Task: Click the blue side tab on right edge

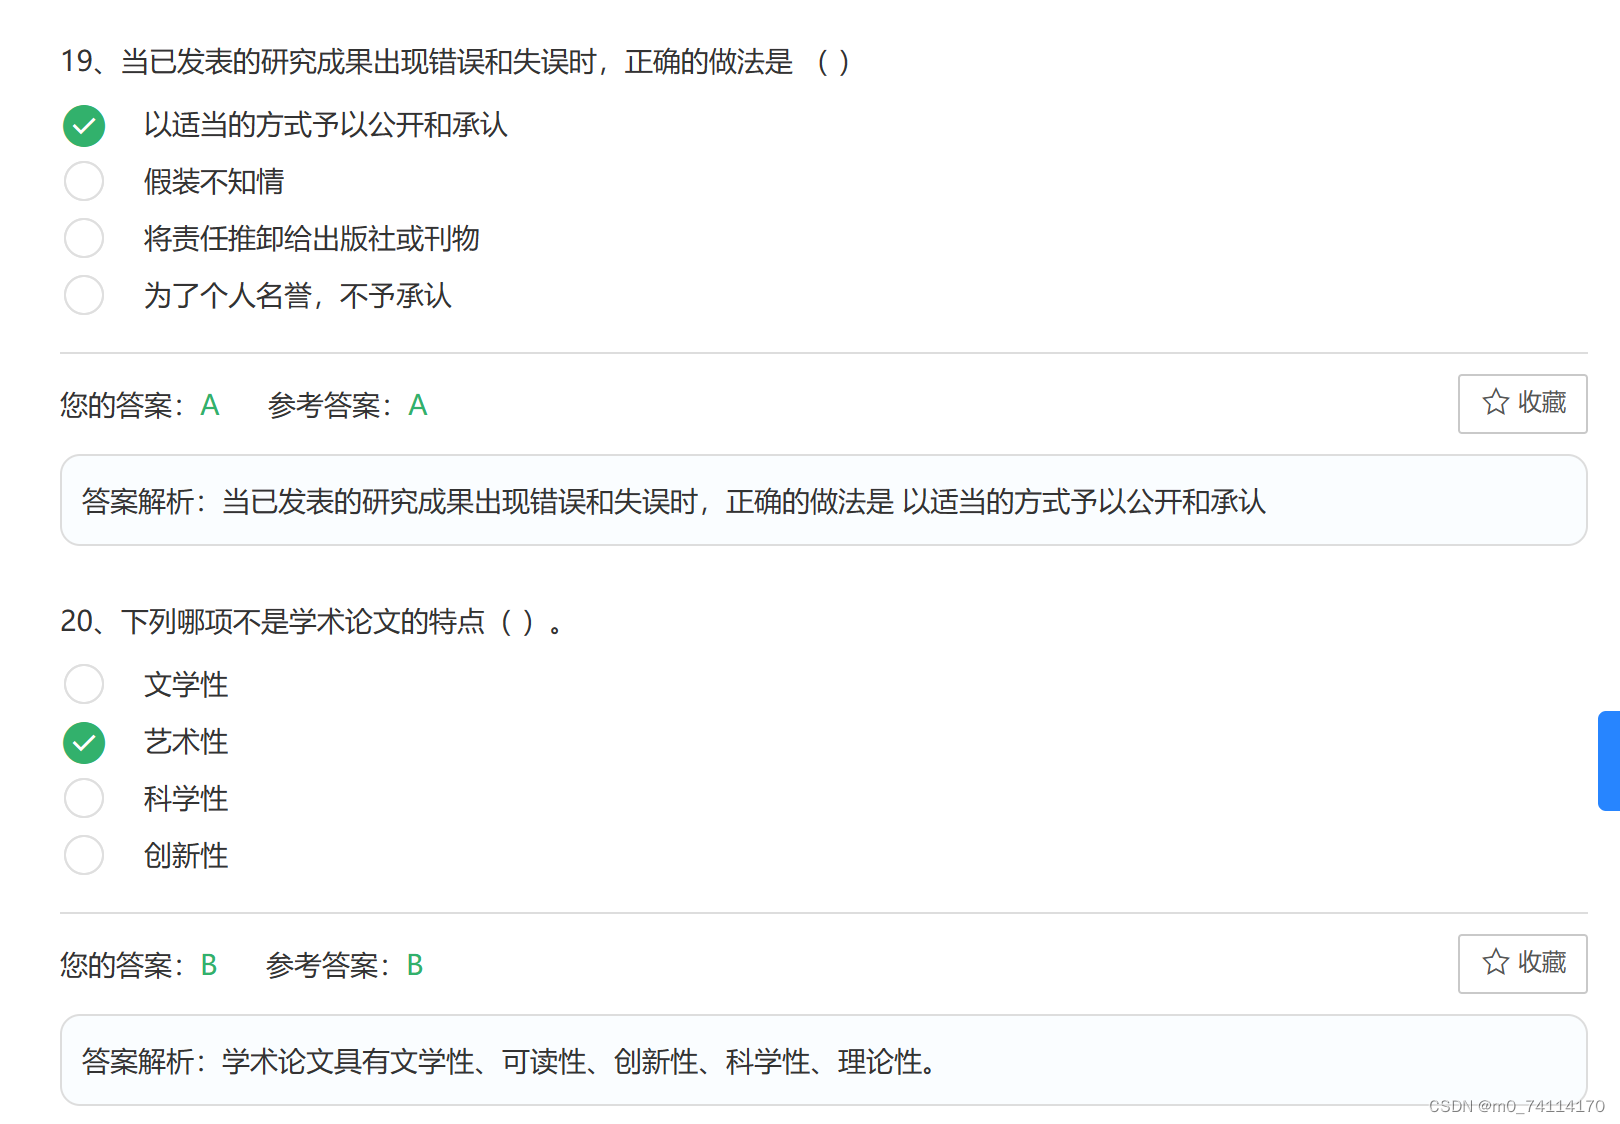Action: click(x=1609, y=761)
